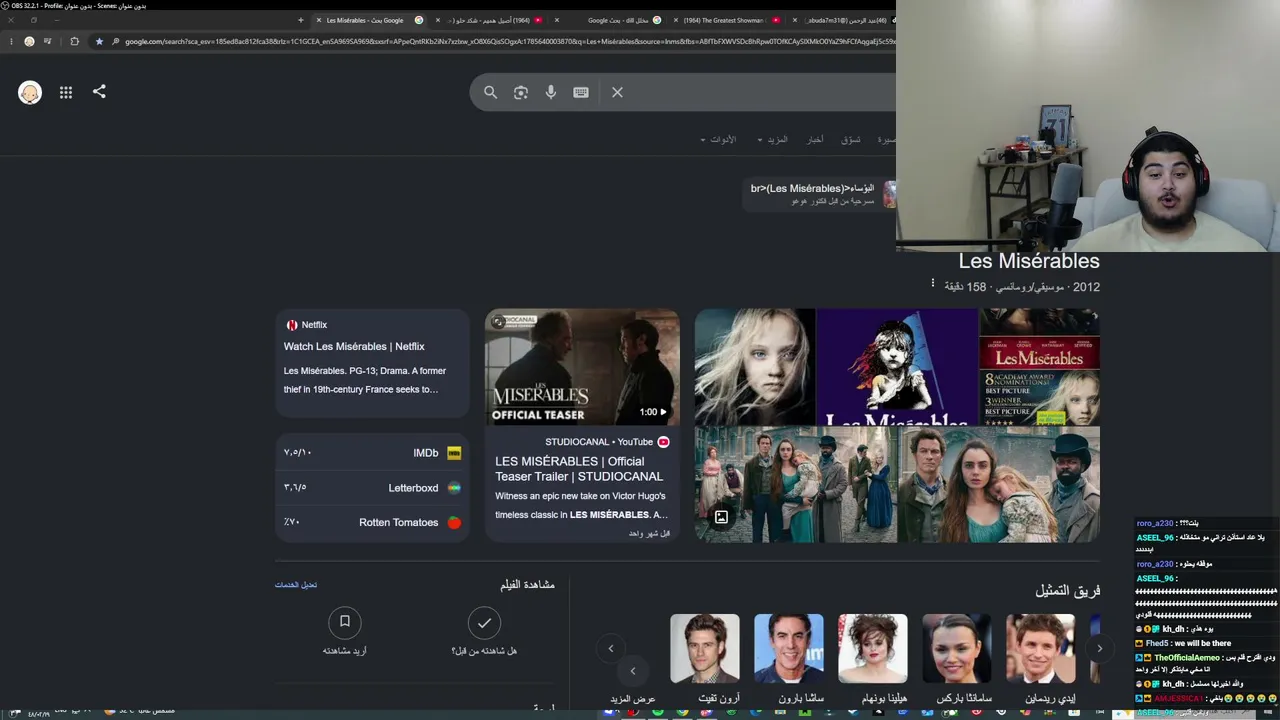This screenshot has width=1280, height=720.
Task: Open the IMDb rating row
Action: (x=372, y=453)
